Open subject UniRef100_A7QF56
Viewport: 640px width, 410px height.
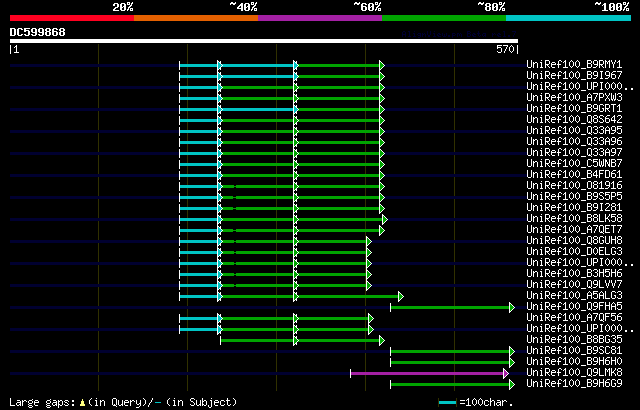574,318
